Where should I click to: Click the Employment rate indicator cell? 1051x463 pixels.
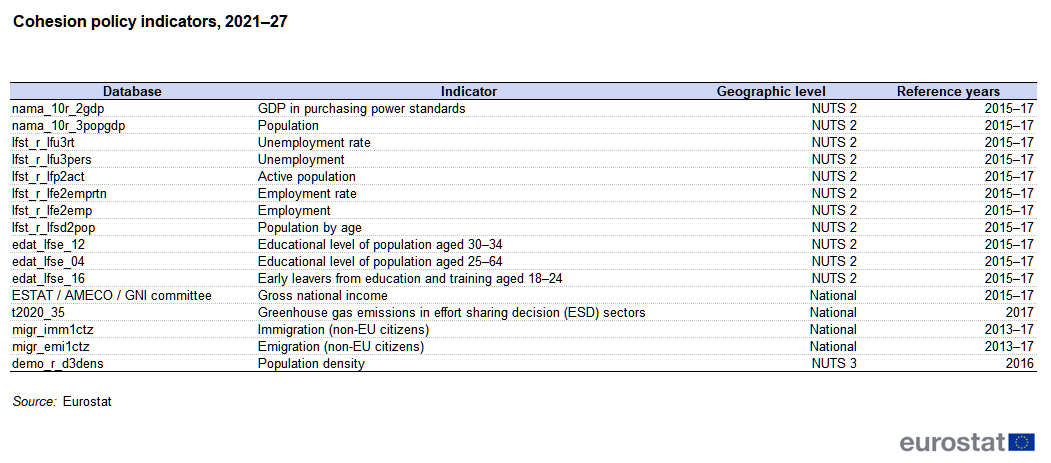point(307,194)
